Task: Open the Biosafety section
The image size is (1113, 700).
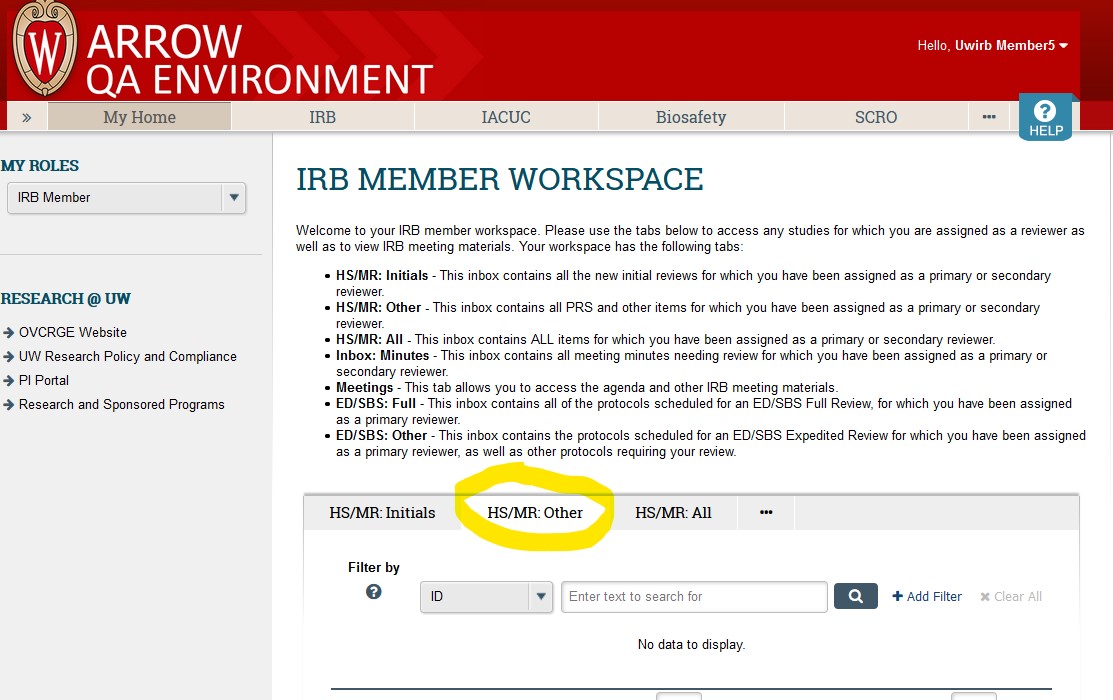Action: [x=690, y=117]
